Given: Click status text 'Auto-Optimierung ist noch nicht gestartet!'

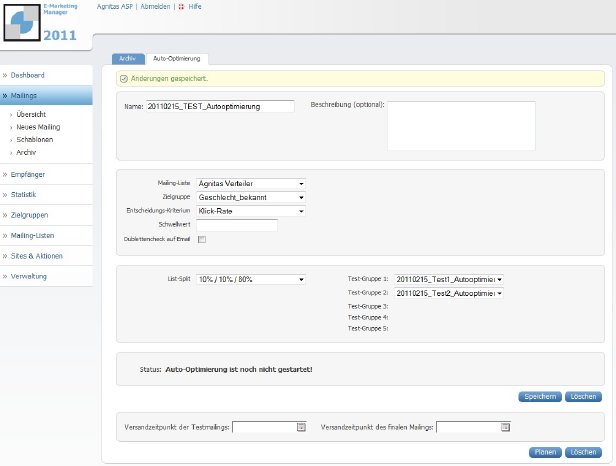Looking at the screenshot, I should pyautogui.click(x=239, y=369).
